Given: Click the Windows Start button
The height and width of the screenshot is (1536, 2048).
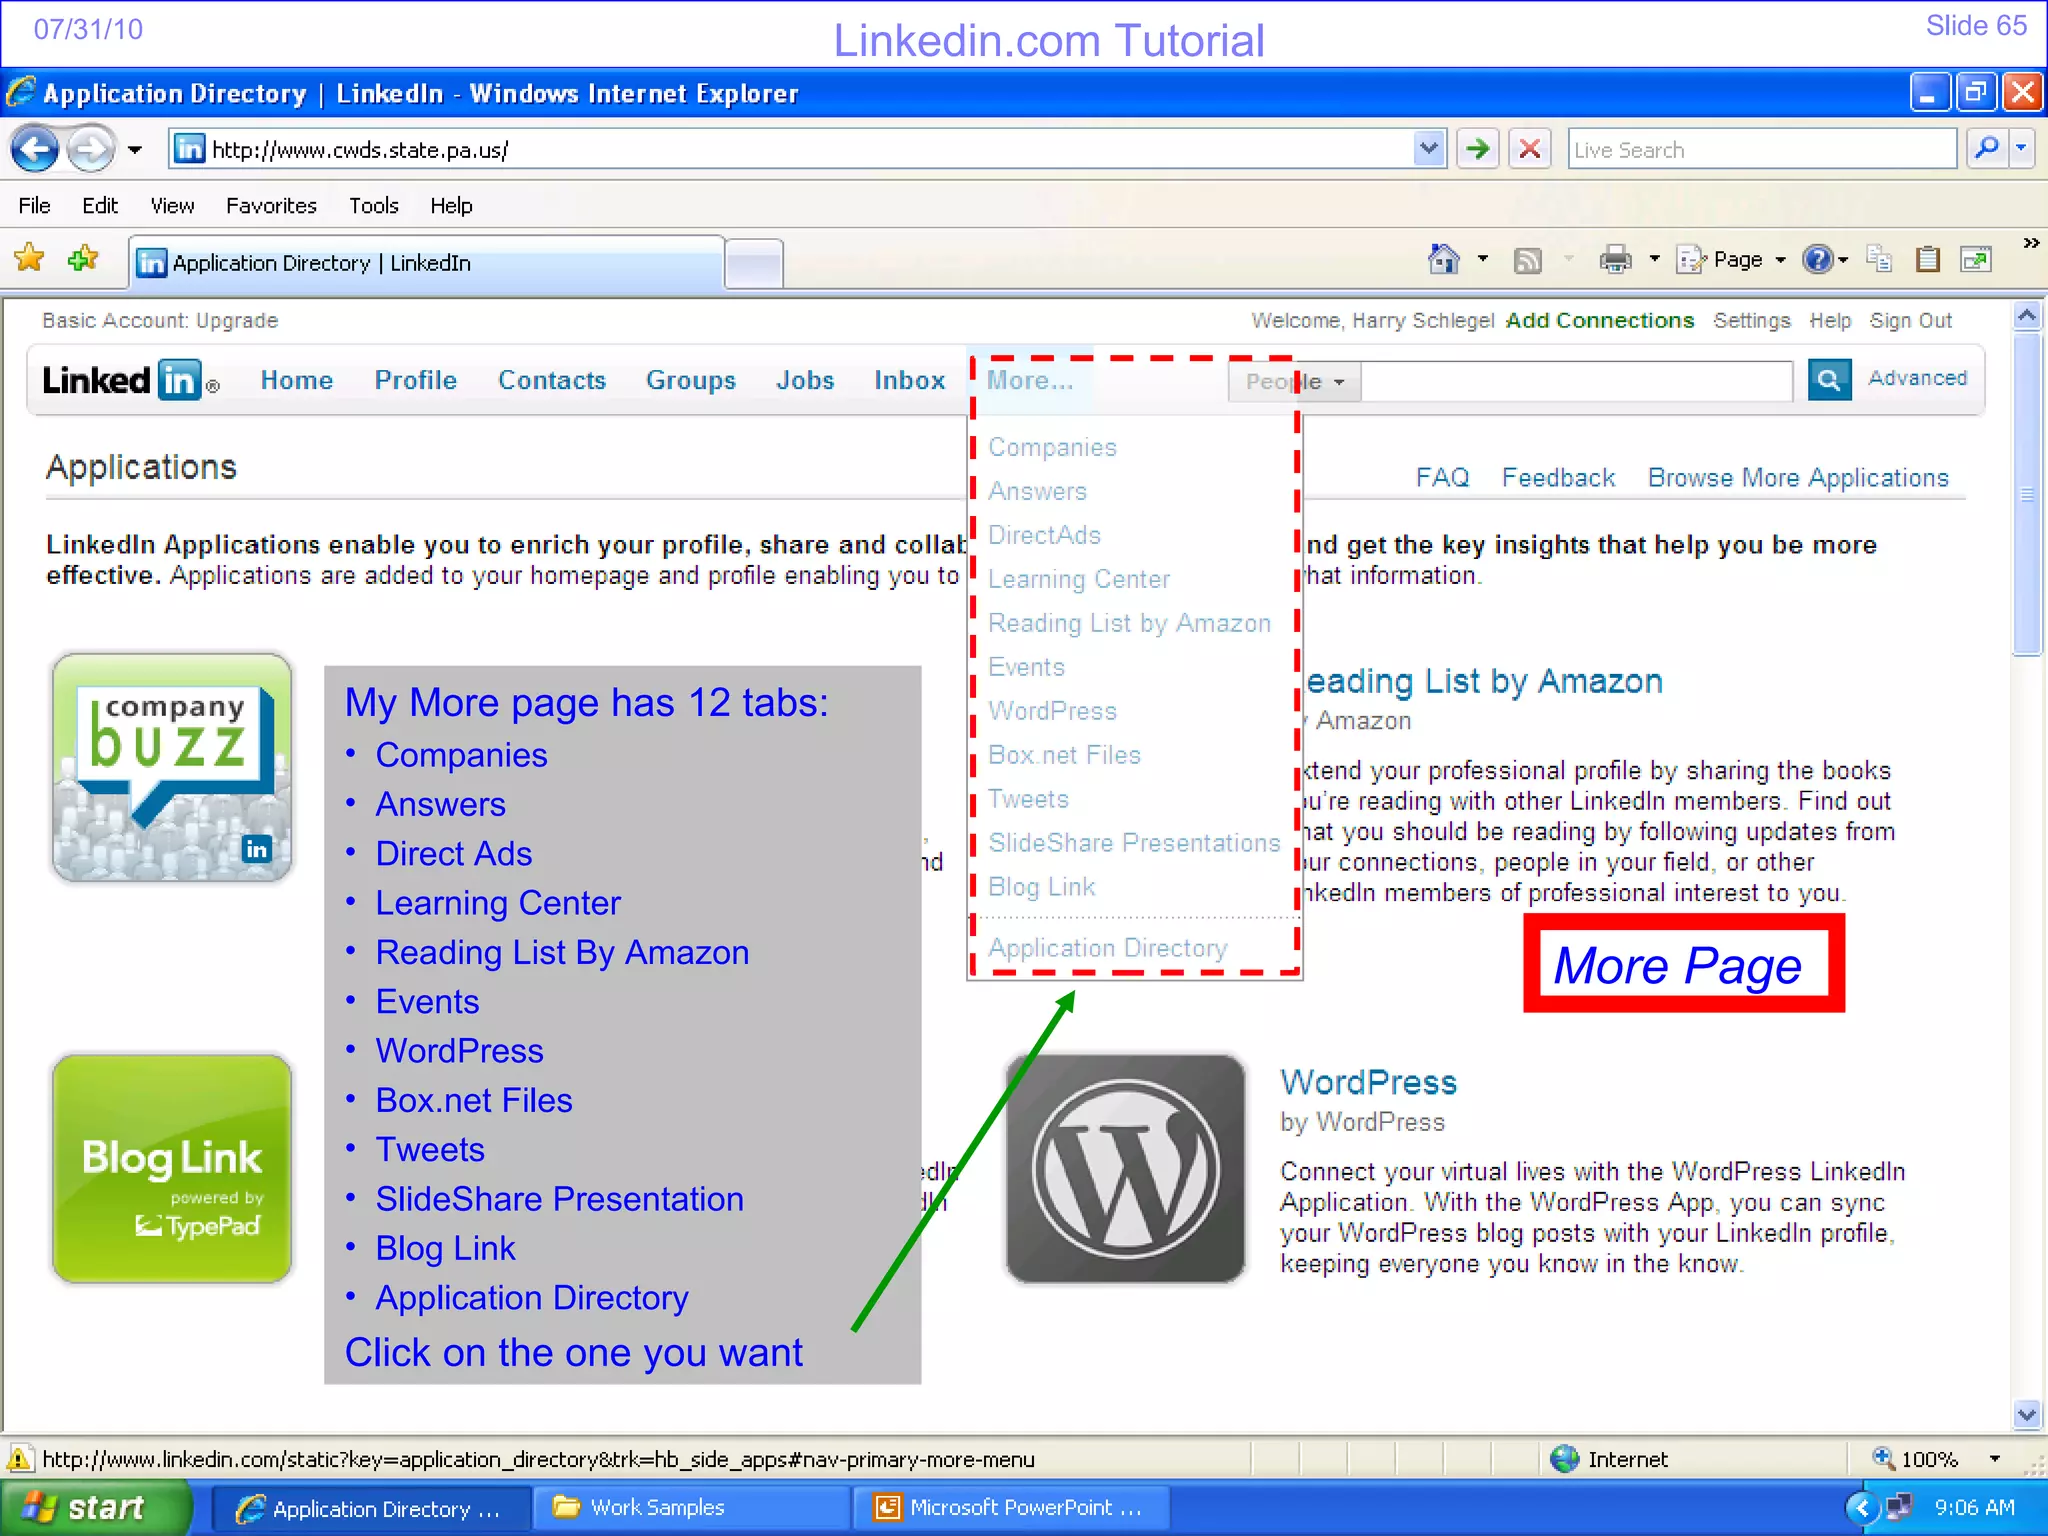Looking at the screenshot, I should pyautogui.click(x=95, y=1507).
